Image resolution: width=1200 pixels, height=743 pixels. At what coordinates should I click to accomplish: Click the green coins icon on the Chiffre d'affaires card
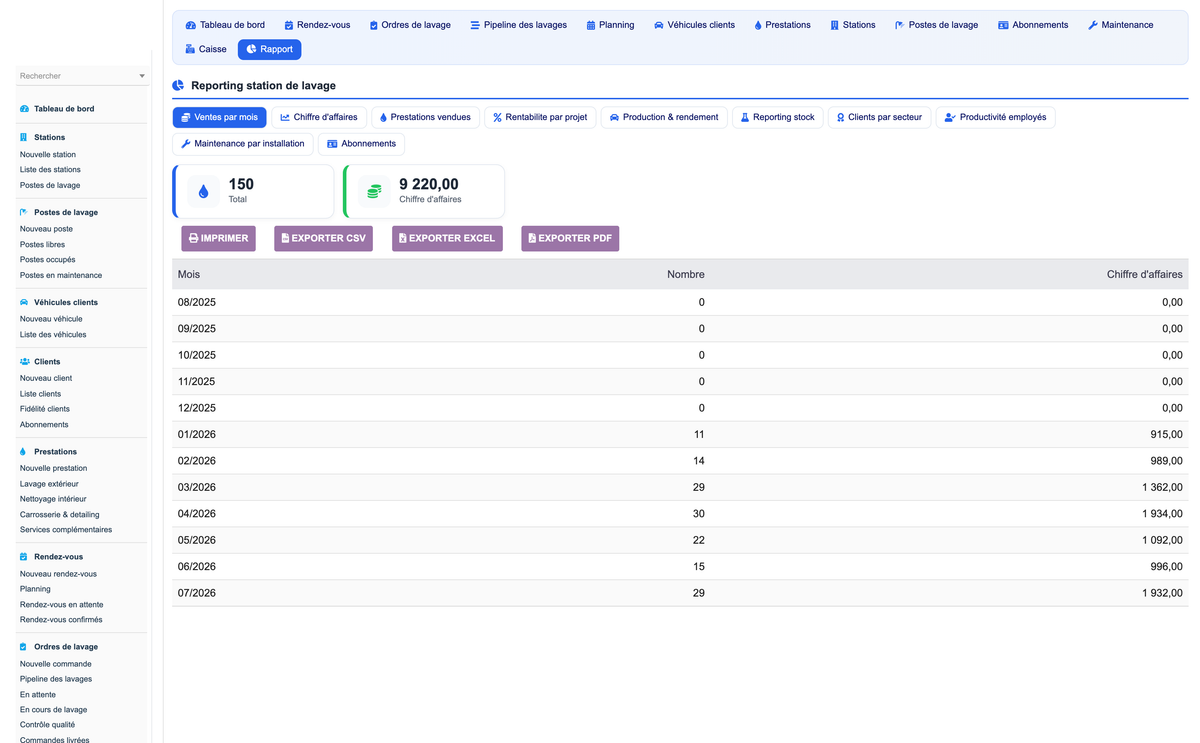[x=374, y=191]
